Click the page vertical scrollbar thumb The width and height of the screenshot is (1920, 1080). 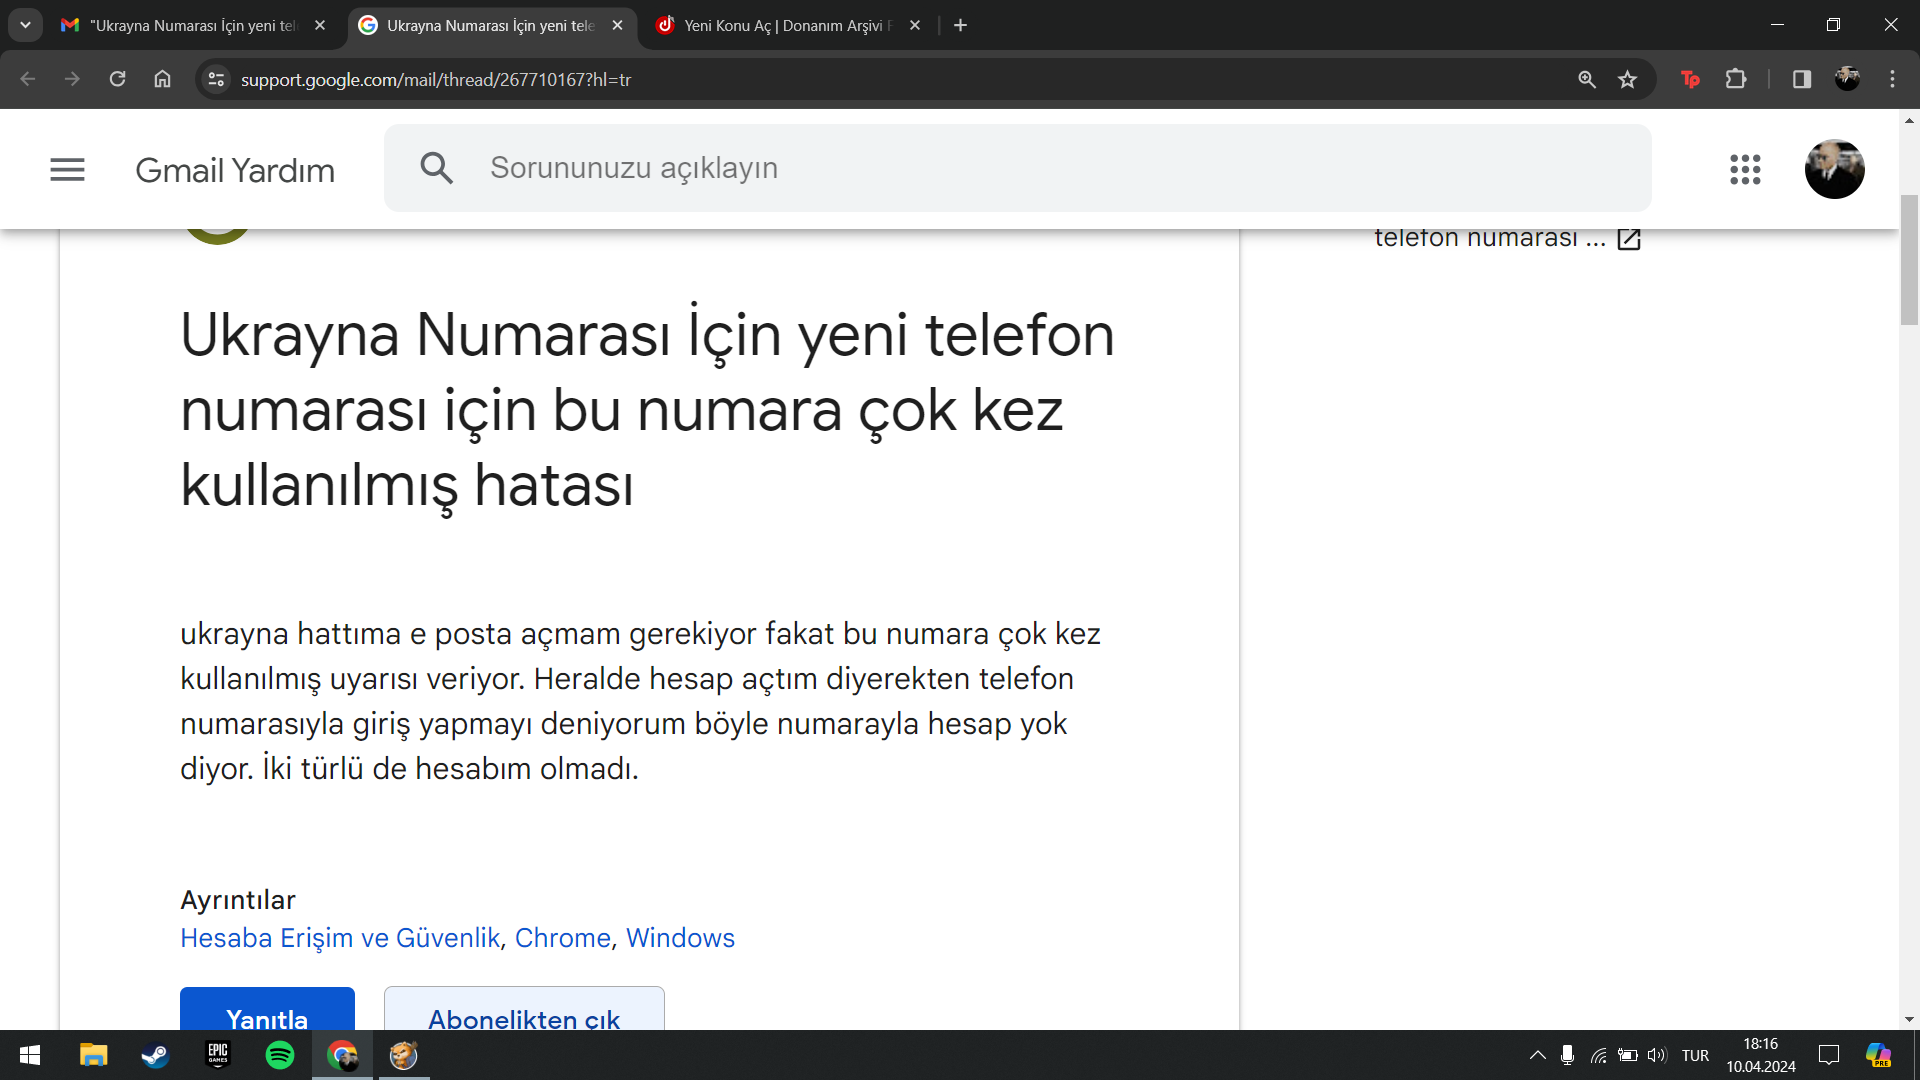(x=1909, y=260)
